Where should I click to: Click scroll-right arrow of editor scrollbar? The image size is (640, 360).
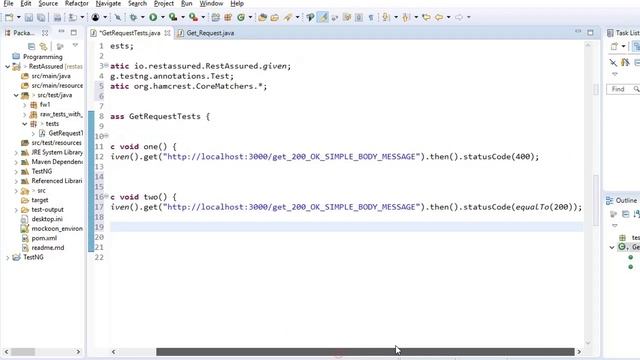(579, 351)
